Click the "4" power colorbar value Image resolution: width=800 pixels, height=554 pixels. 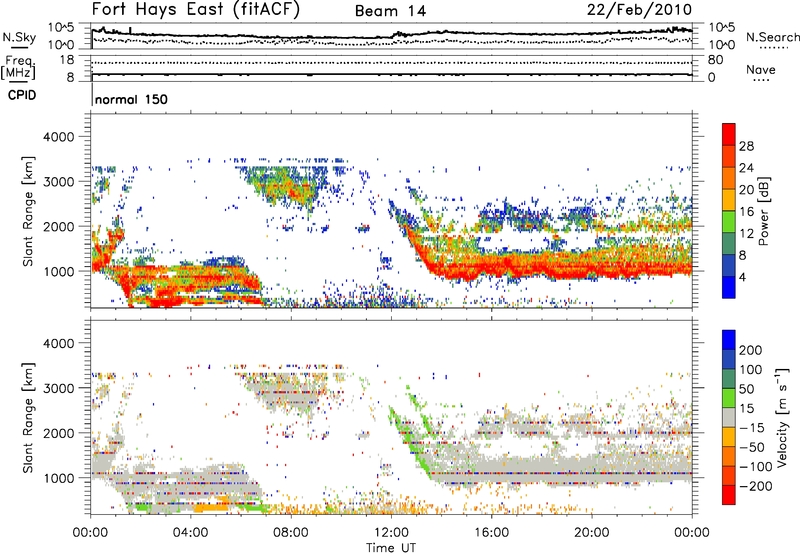coord(742,277)
